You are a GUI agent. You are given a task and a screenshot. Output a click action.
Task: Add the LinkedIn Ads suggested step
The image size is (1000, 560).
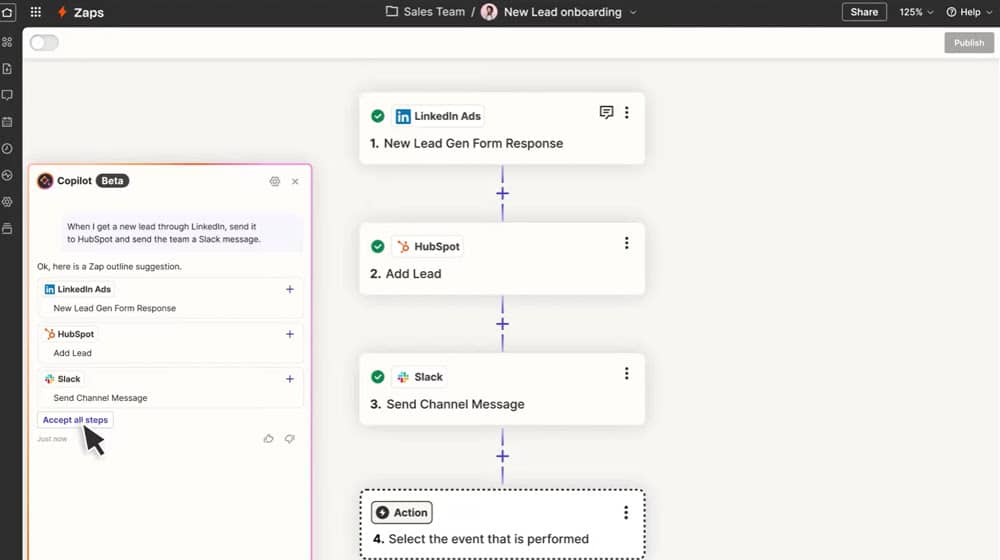(x=290, y=289)
